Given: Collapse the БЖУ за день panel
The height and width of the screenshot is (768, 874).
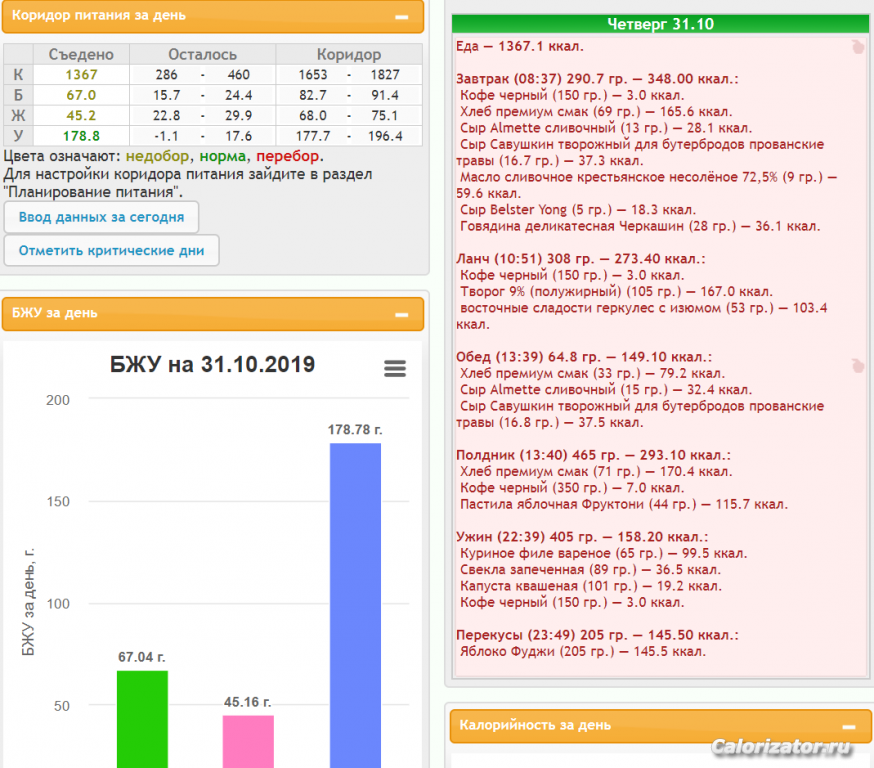Looking at the screenshot, I should tap(401, 315).
